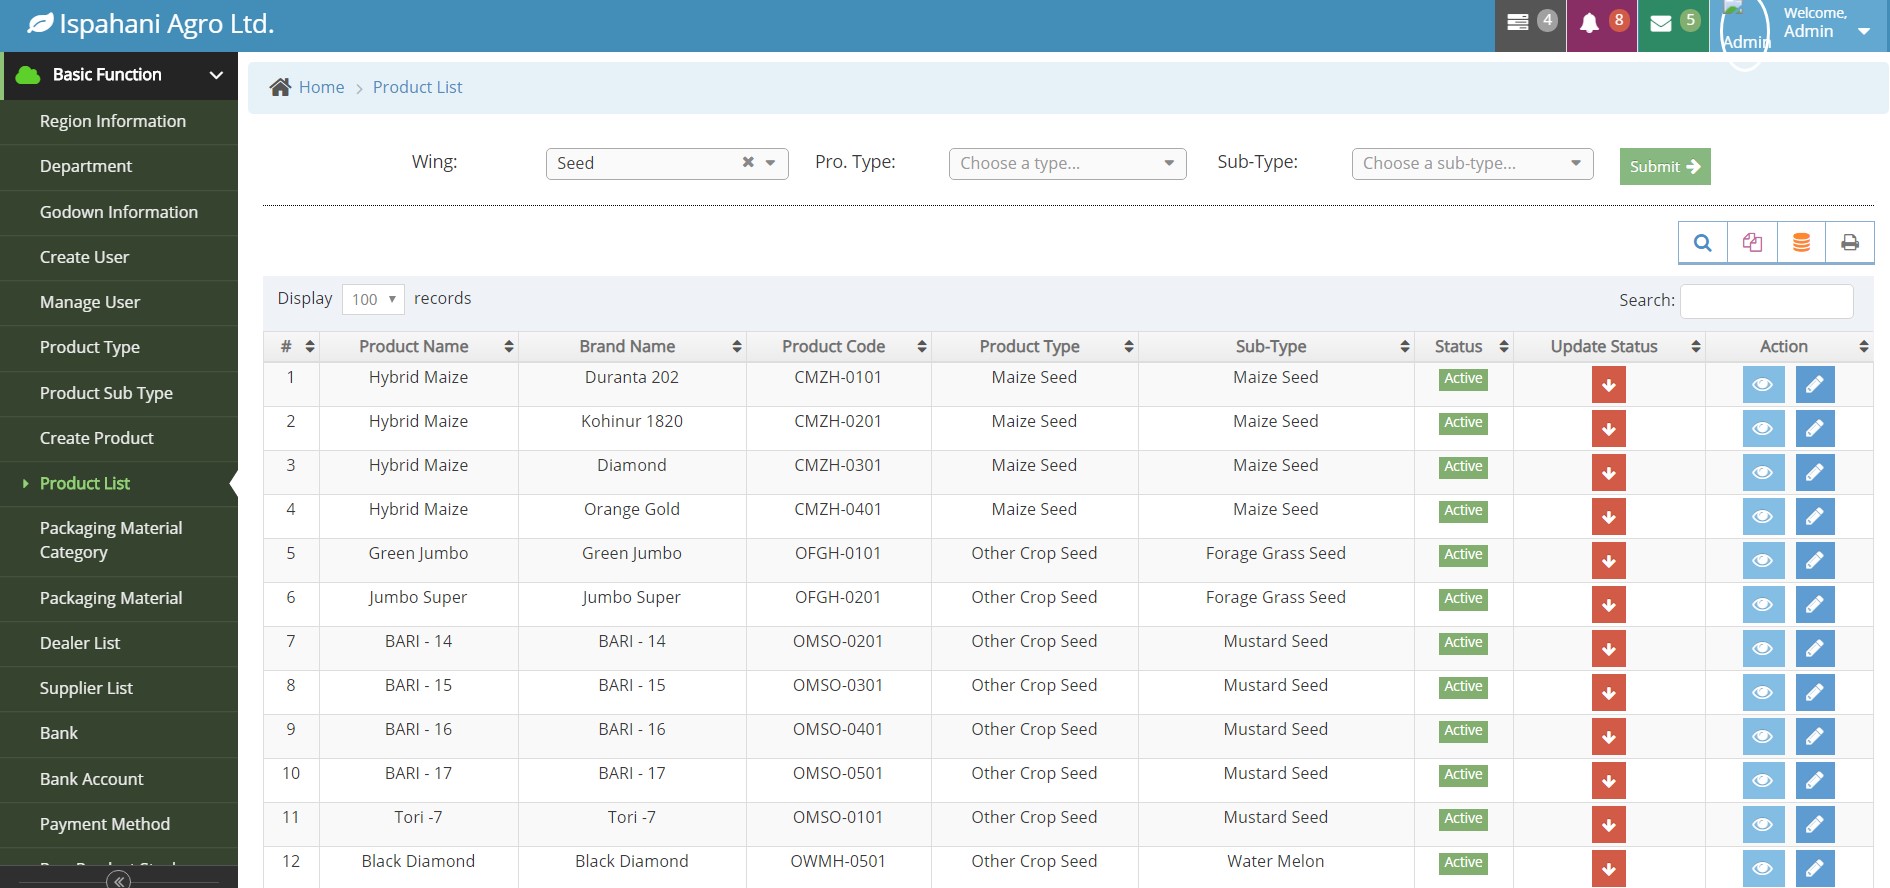Click the edit pencil for Duranta 202
The height and width of the screenshot is (888, 1890).
[x=1814, y=385]
